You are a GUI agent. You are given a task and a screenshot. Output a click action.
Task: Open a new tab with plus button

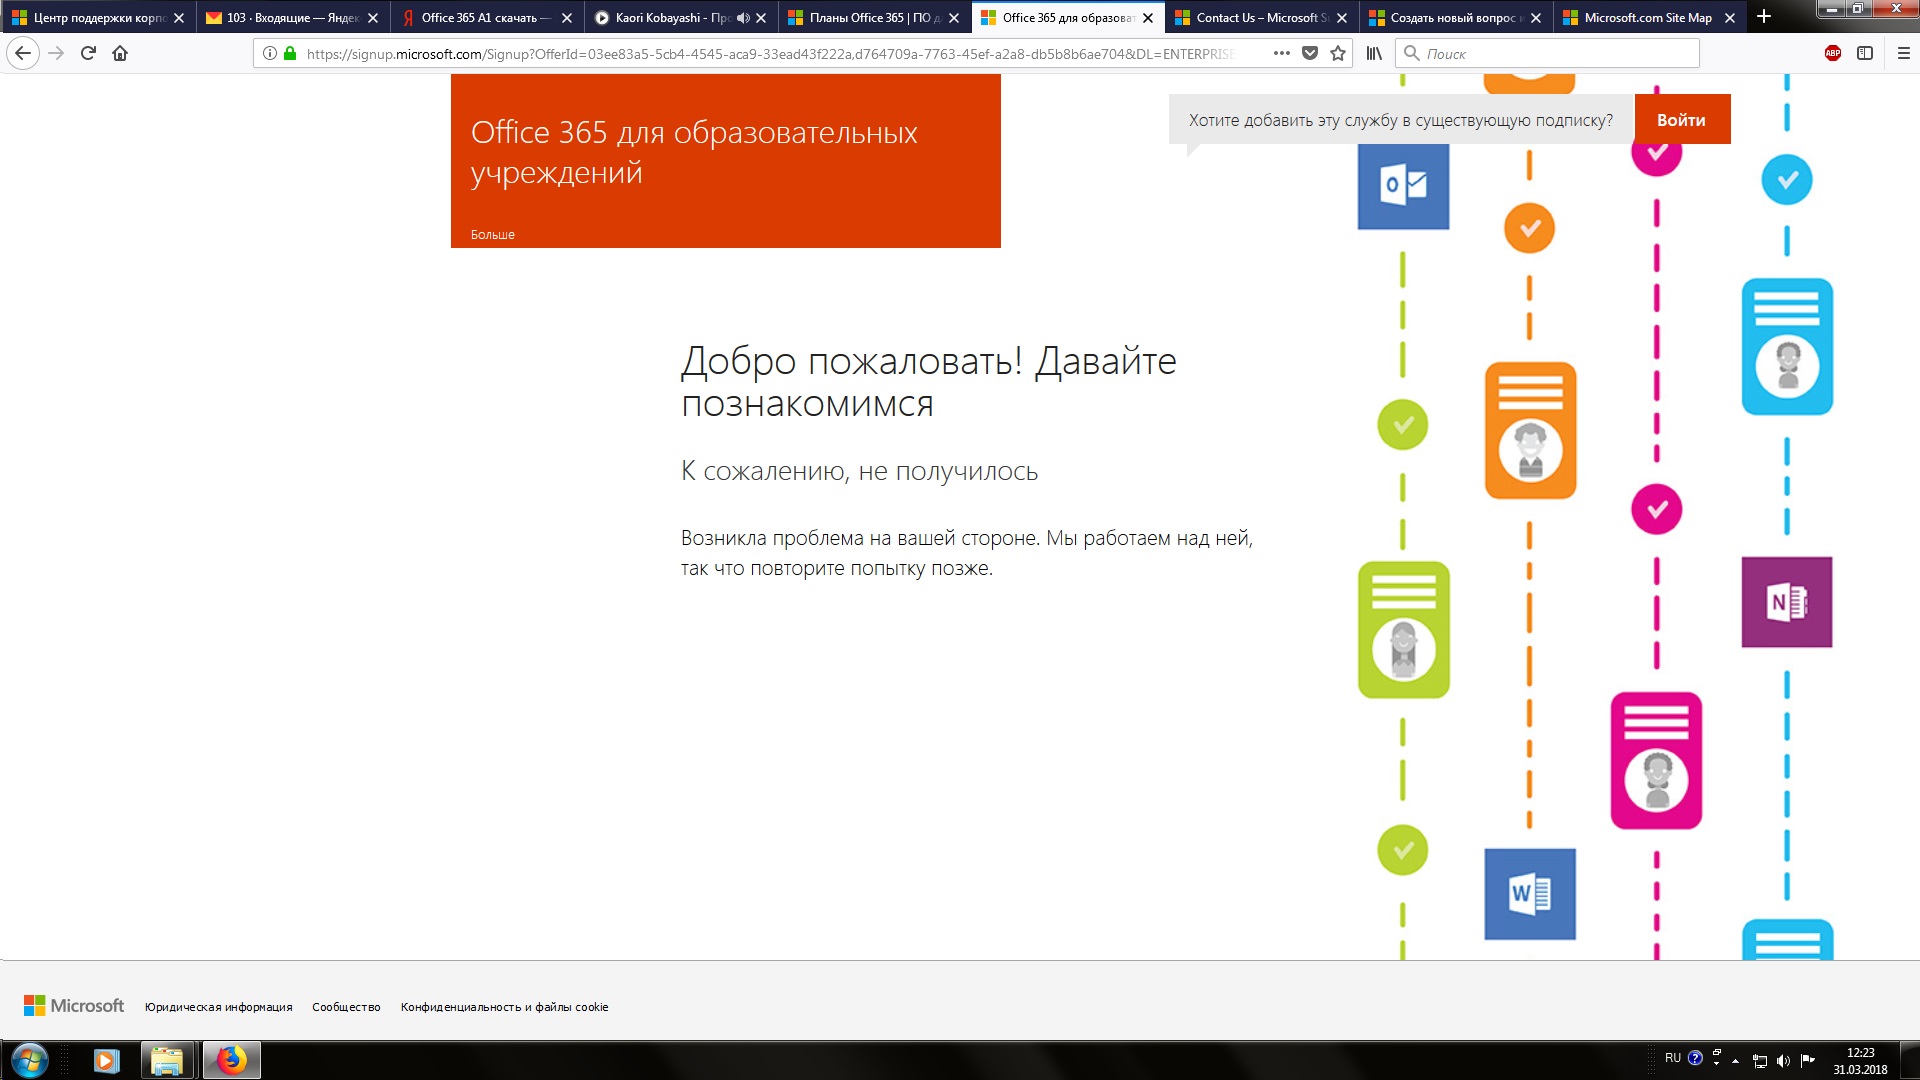pyautogui.click(x=1764, y=17)
